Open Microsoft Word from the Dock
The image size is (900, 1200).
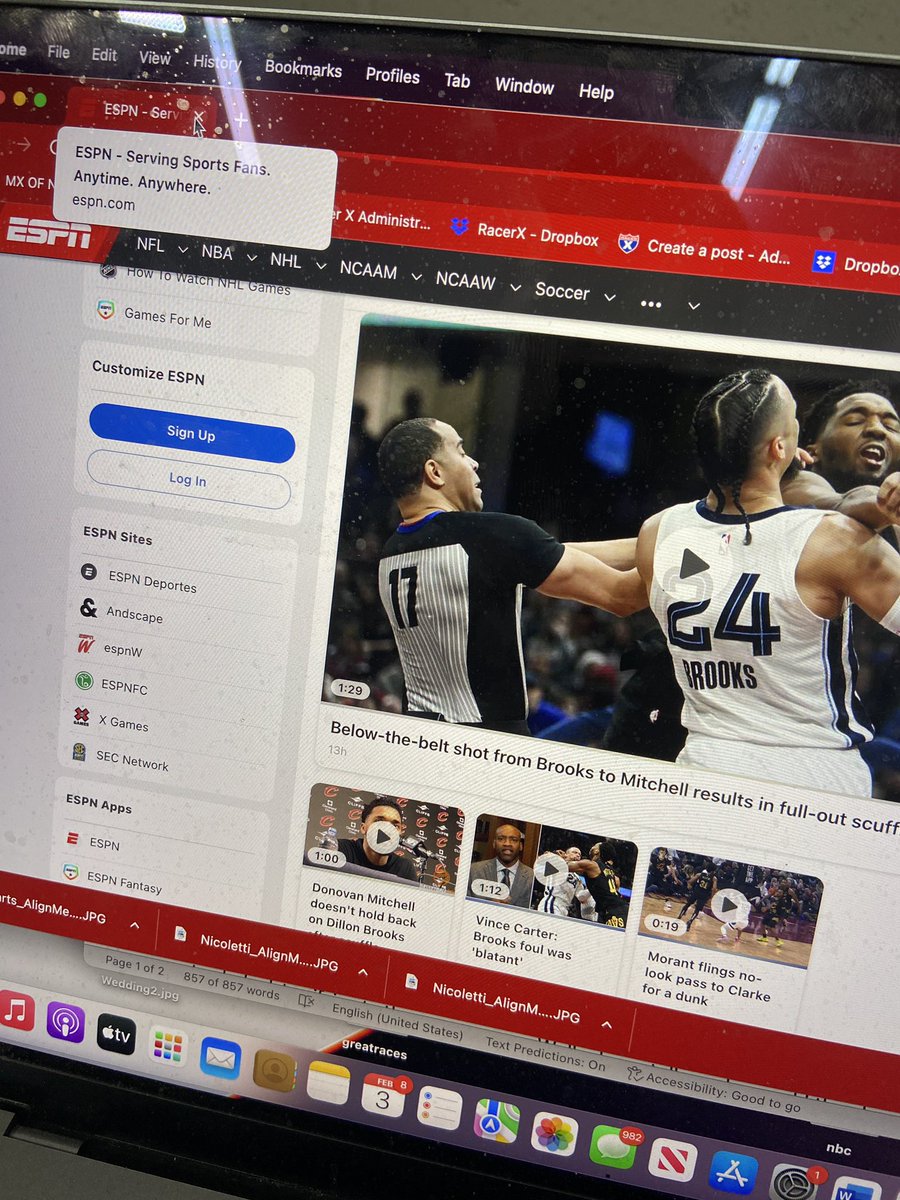pyautogui.click(x=857, y=1191)
